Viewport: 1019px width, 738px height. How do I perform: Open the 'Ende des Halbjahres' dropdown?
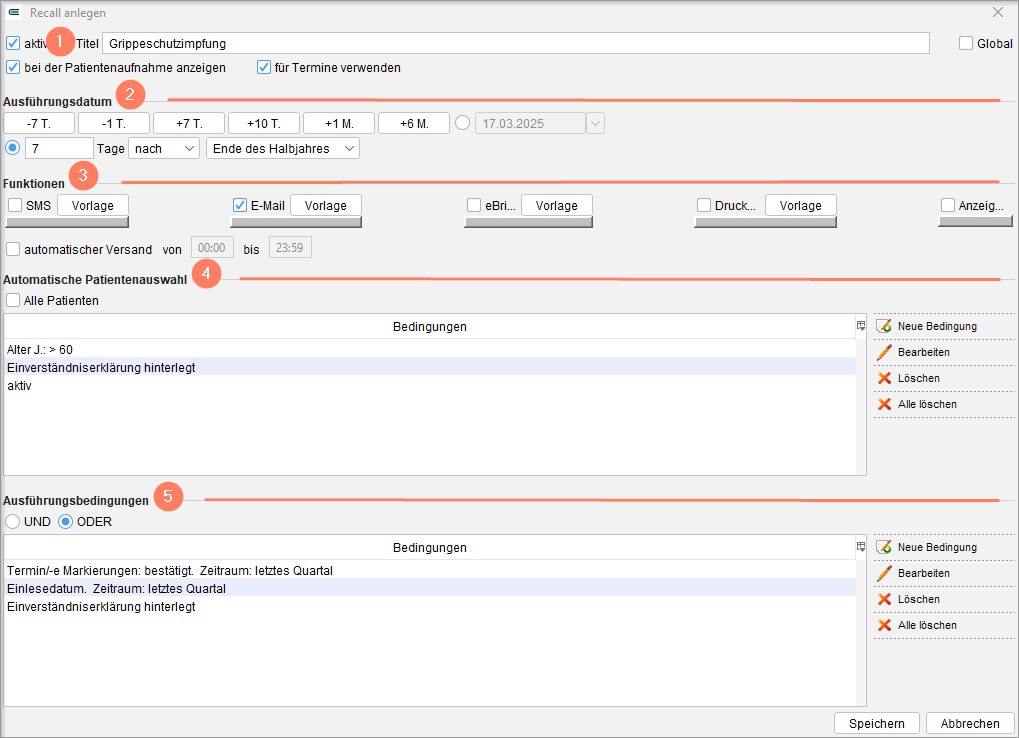tap(283, 149)
